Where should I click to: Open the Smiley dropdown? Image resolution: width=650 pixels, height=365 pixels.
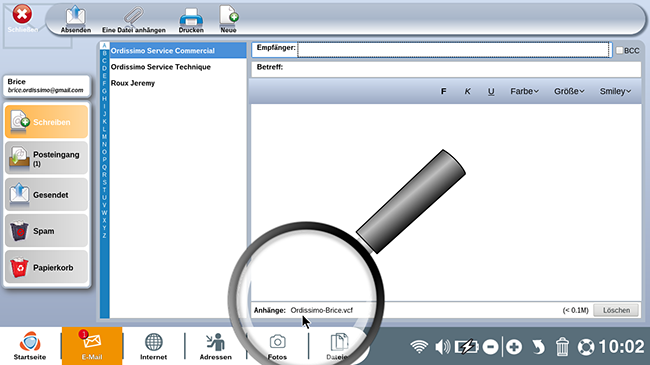click(x=615, y=91)
